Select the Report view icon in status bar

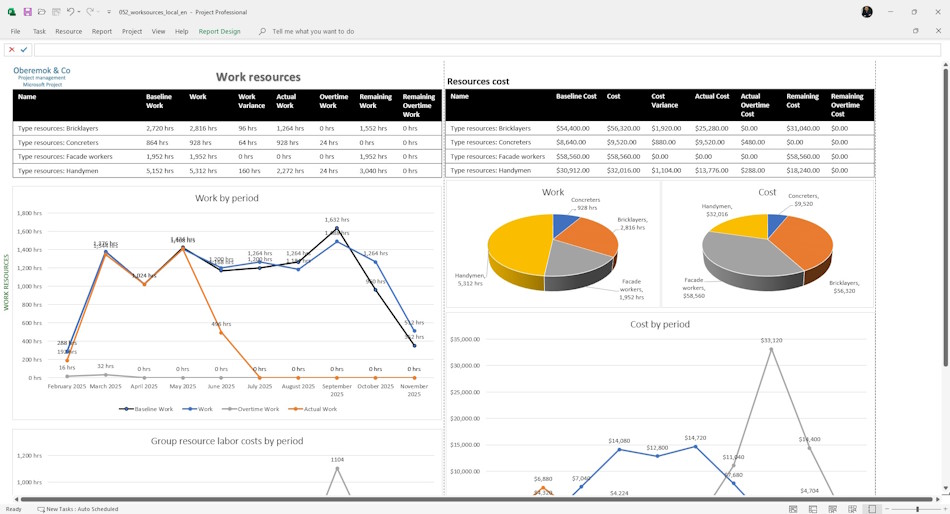(x=872, y=509)
